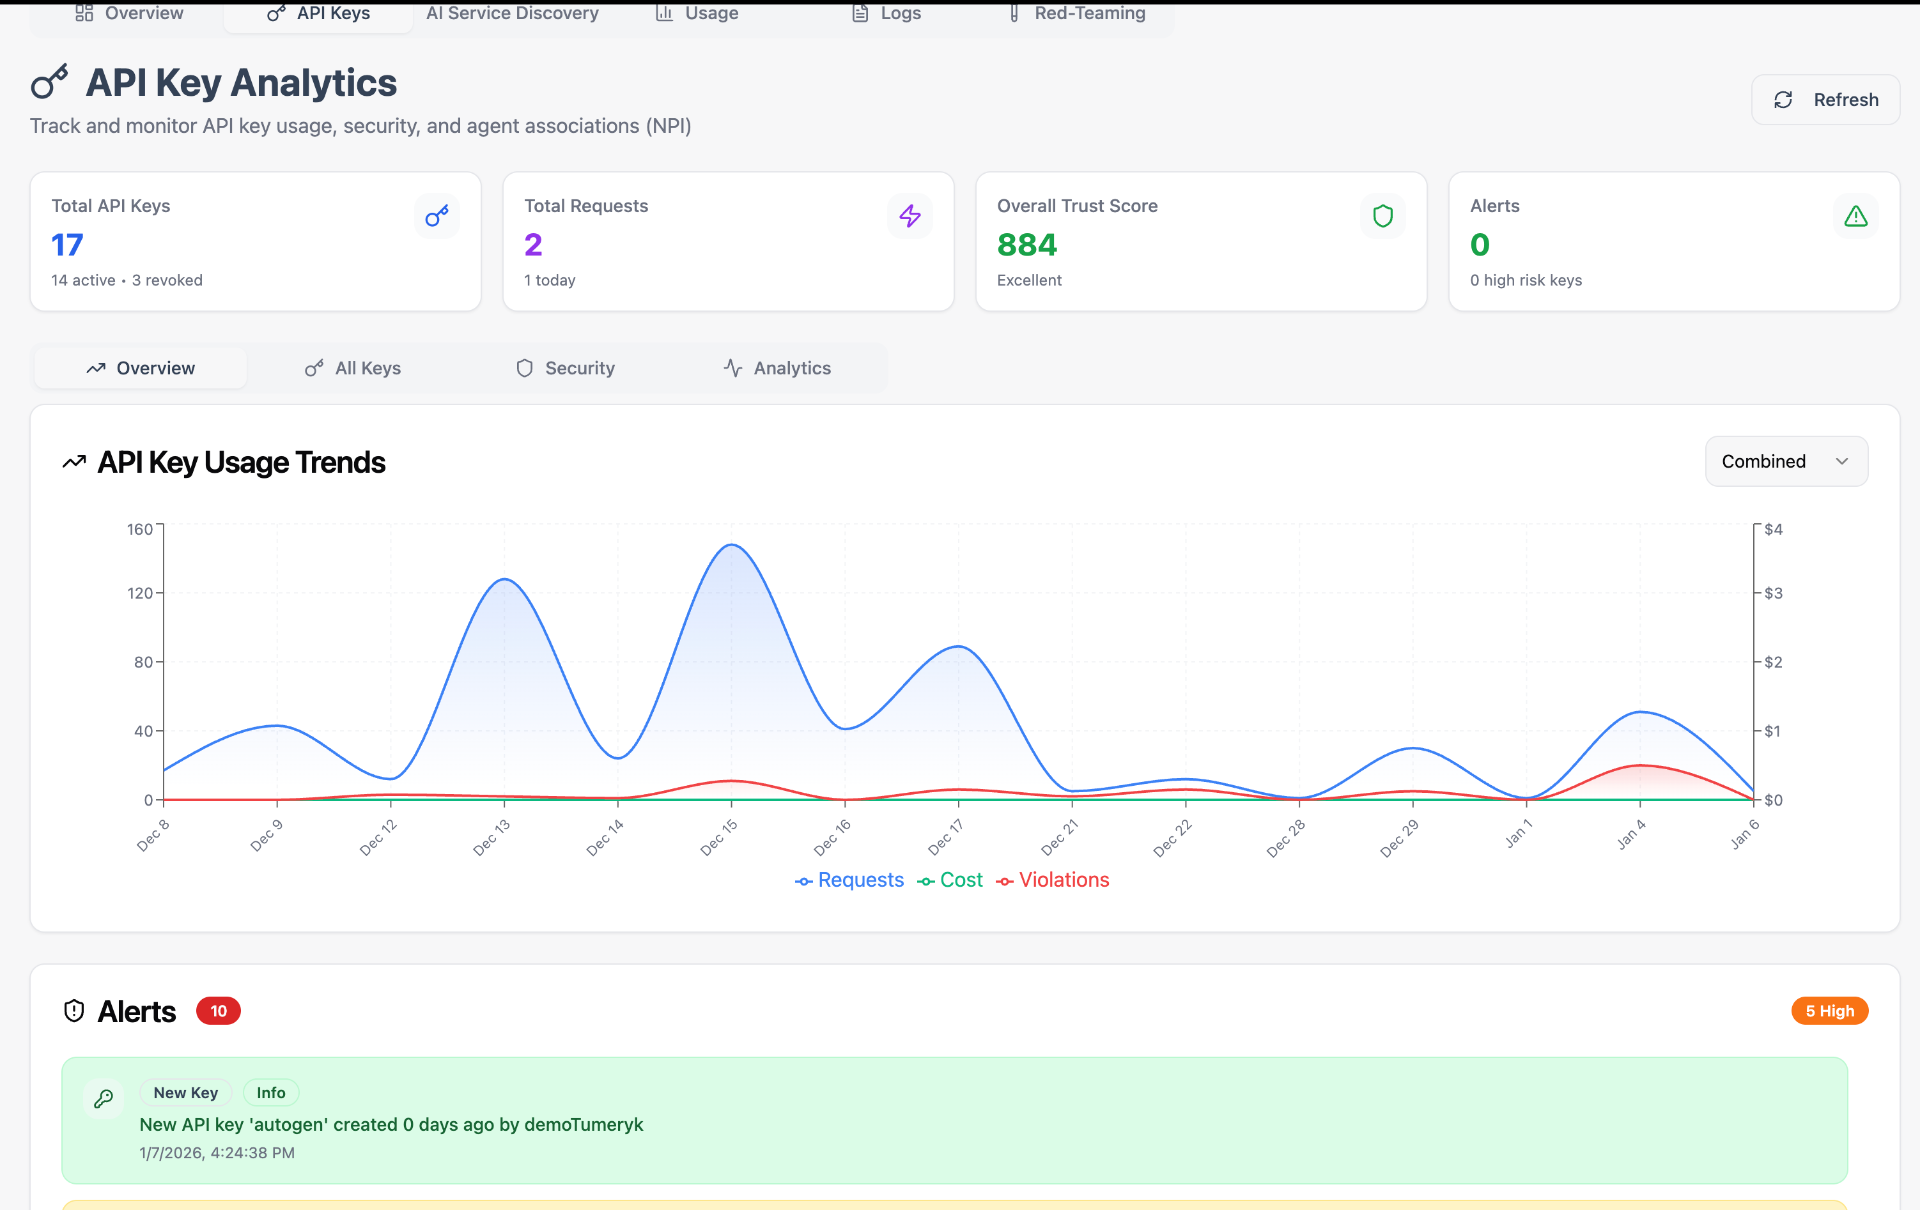Click the refresh arrows icon
This screenshot has height=1210, width=1920.
tap(1783, 100)
